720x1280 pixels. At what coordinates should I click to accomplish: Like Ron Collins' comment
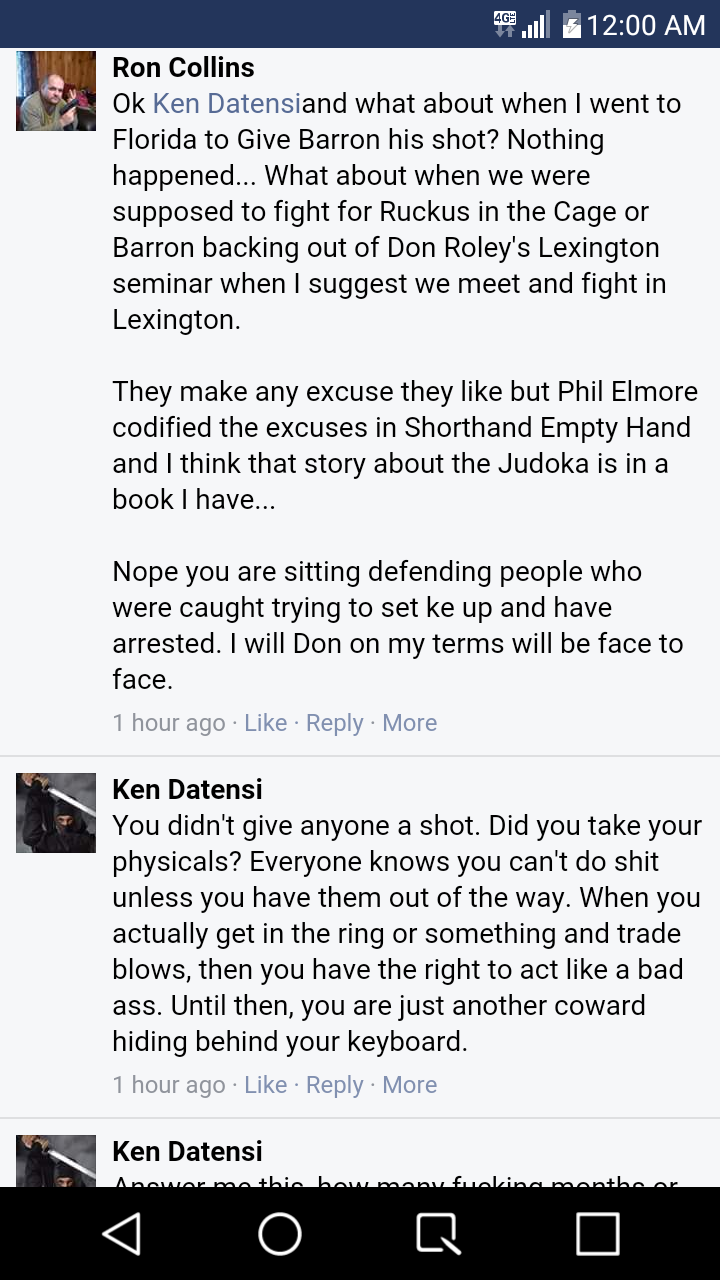[266, 723]
